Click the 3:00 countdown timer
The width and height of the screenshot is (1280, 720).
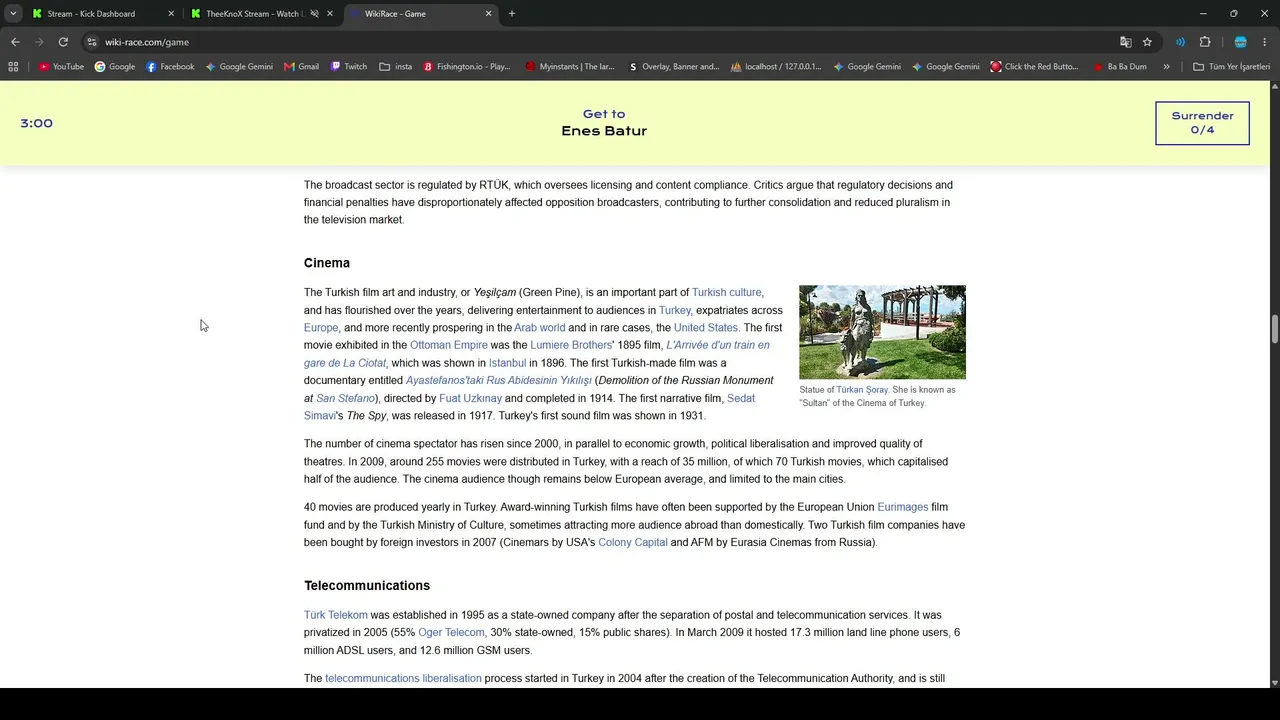point(36,123)
